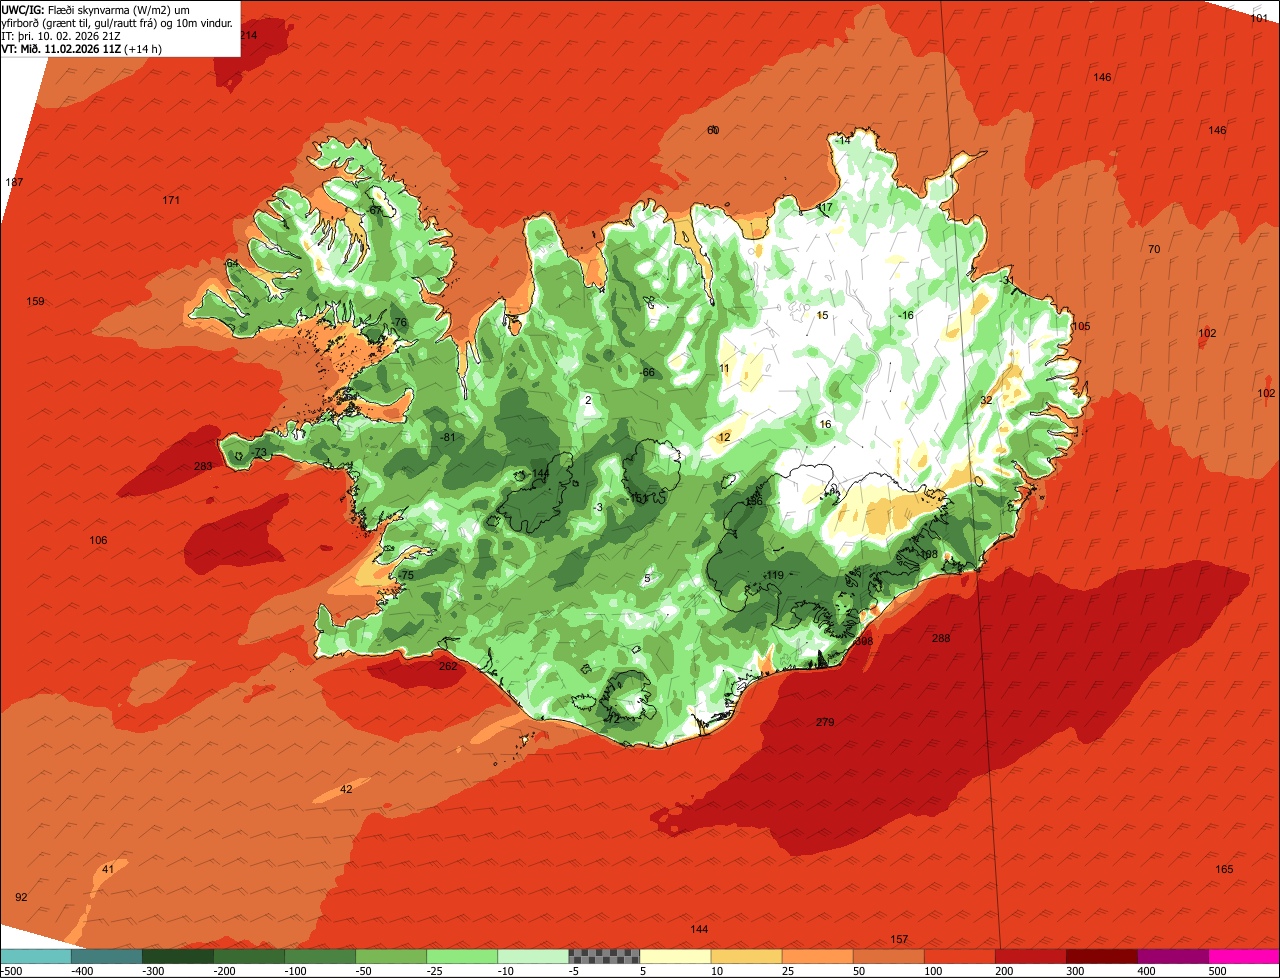1280x978 pixels.
Task: Click the purple 400 legend swatch
Action: coord(1173,956)
